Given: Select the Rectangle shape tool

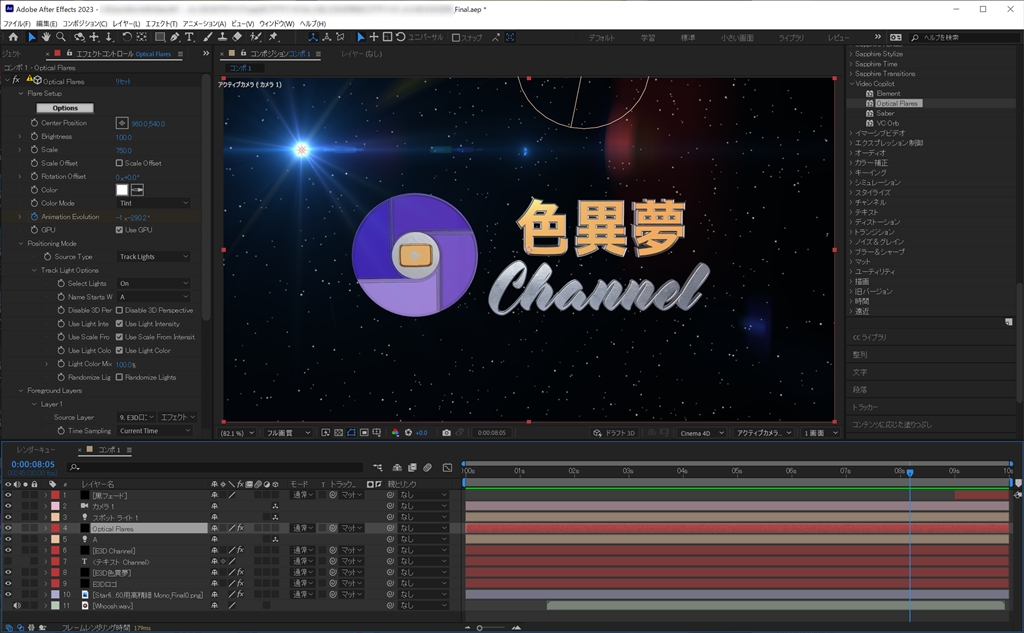Looking at the screenshot, I should click(x=159, y=37).
